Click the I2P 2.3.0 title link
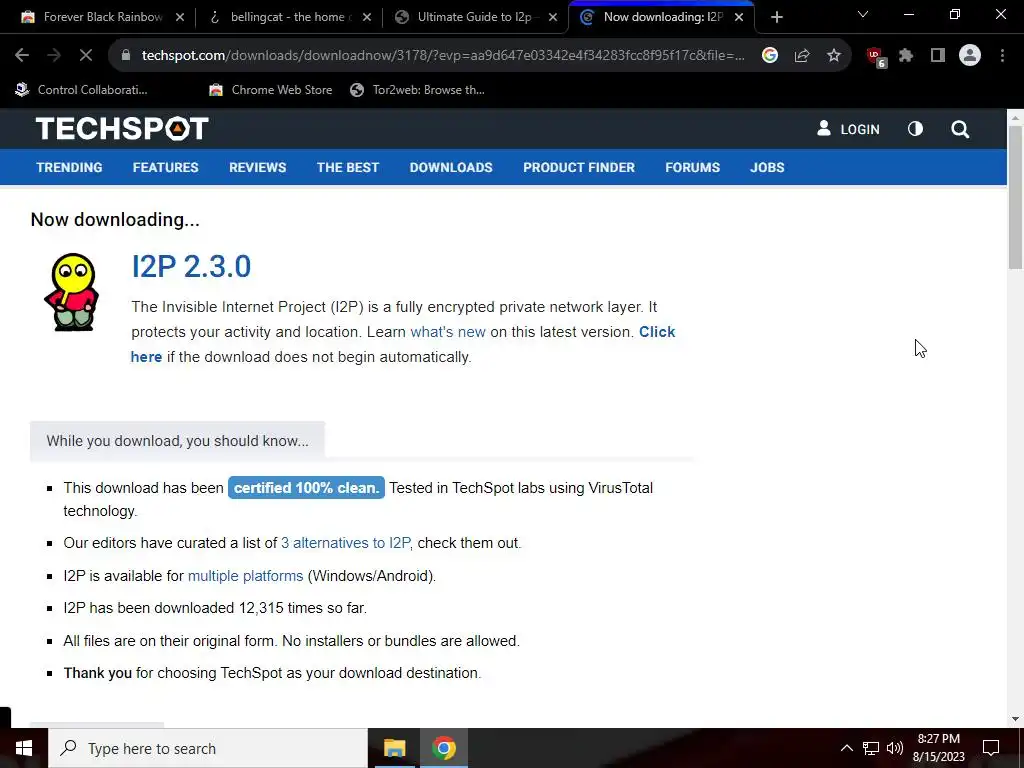Screen dimensions: 1024x768 [x=191, y=266]
